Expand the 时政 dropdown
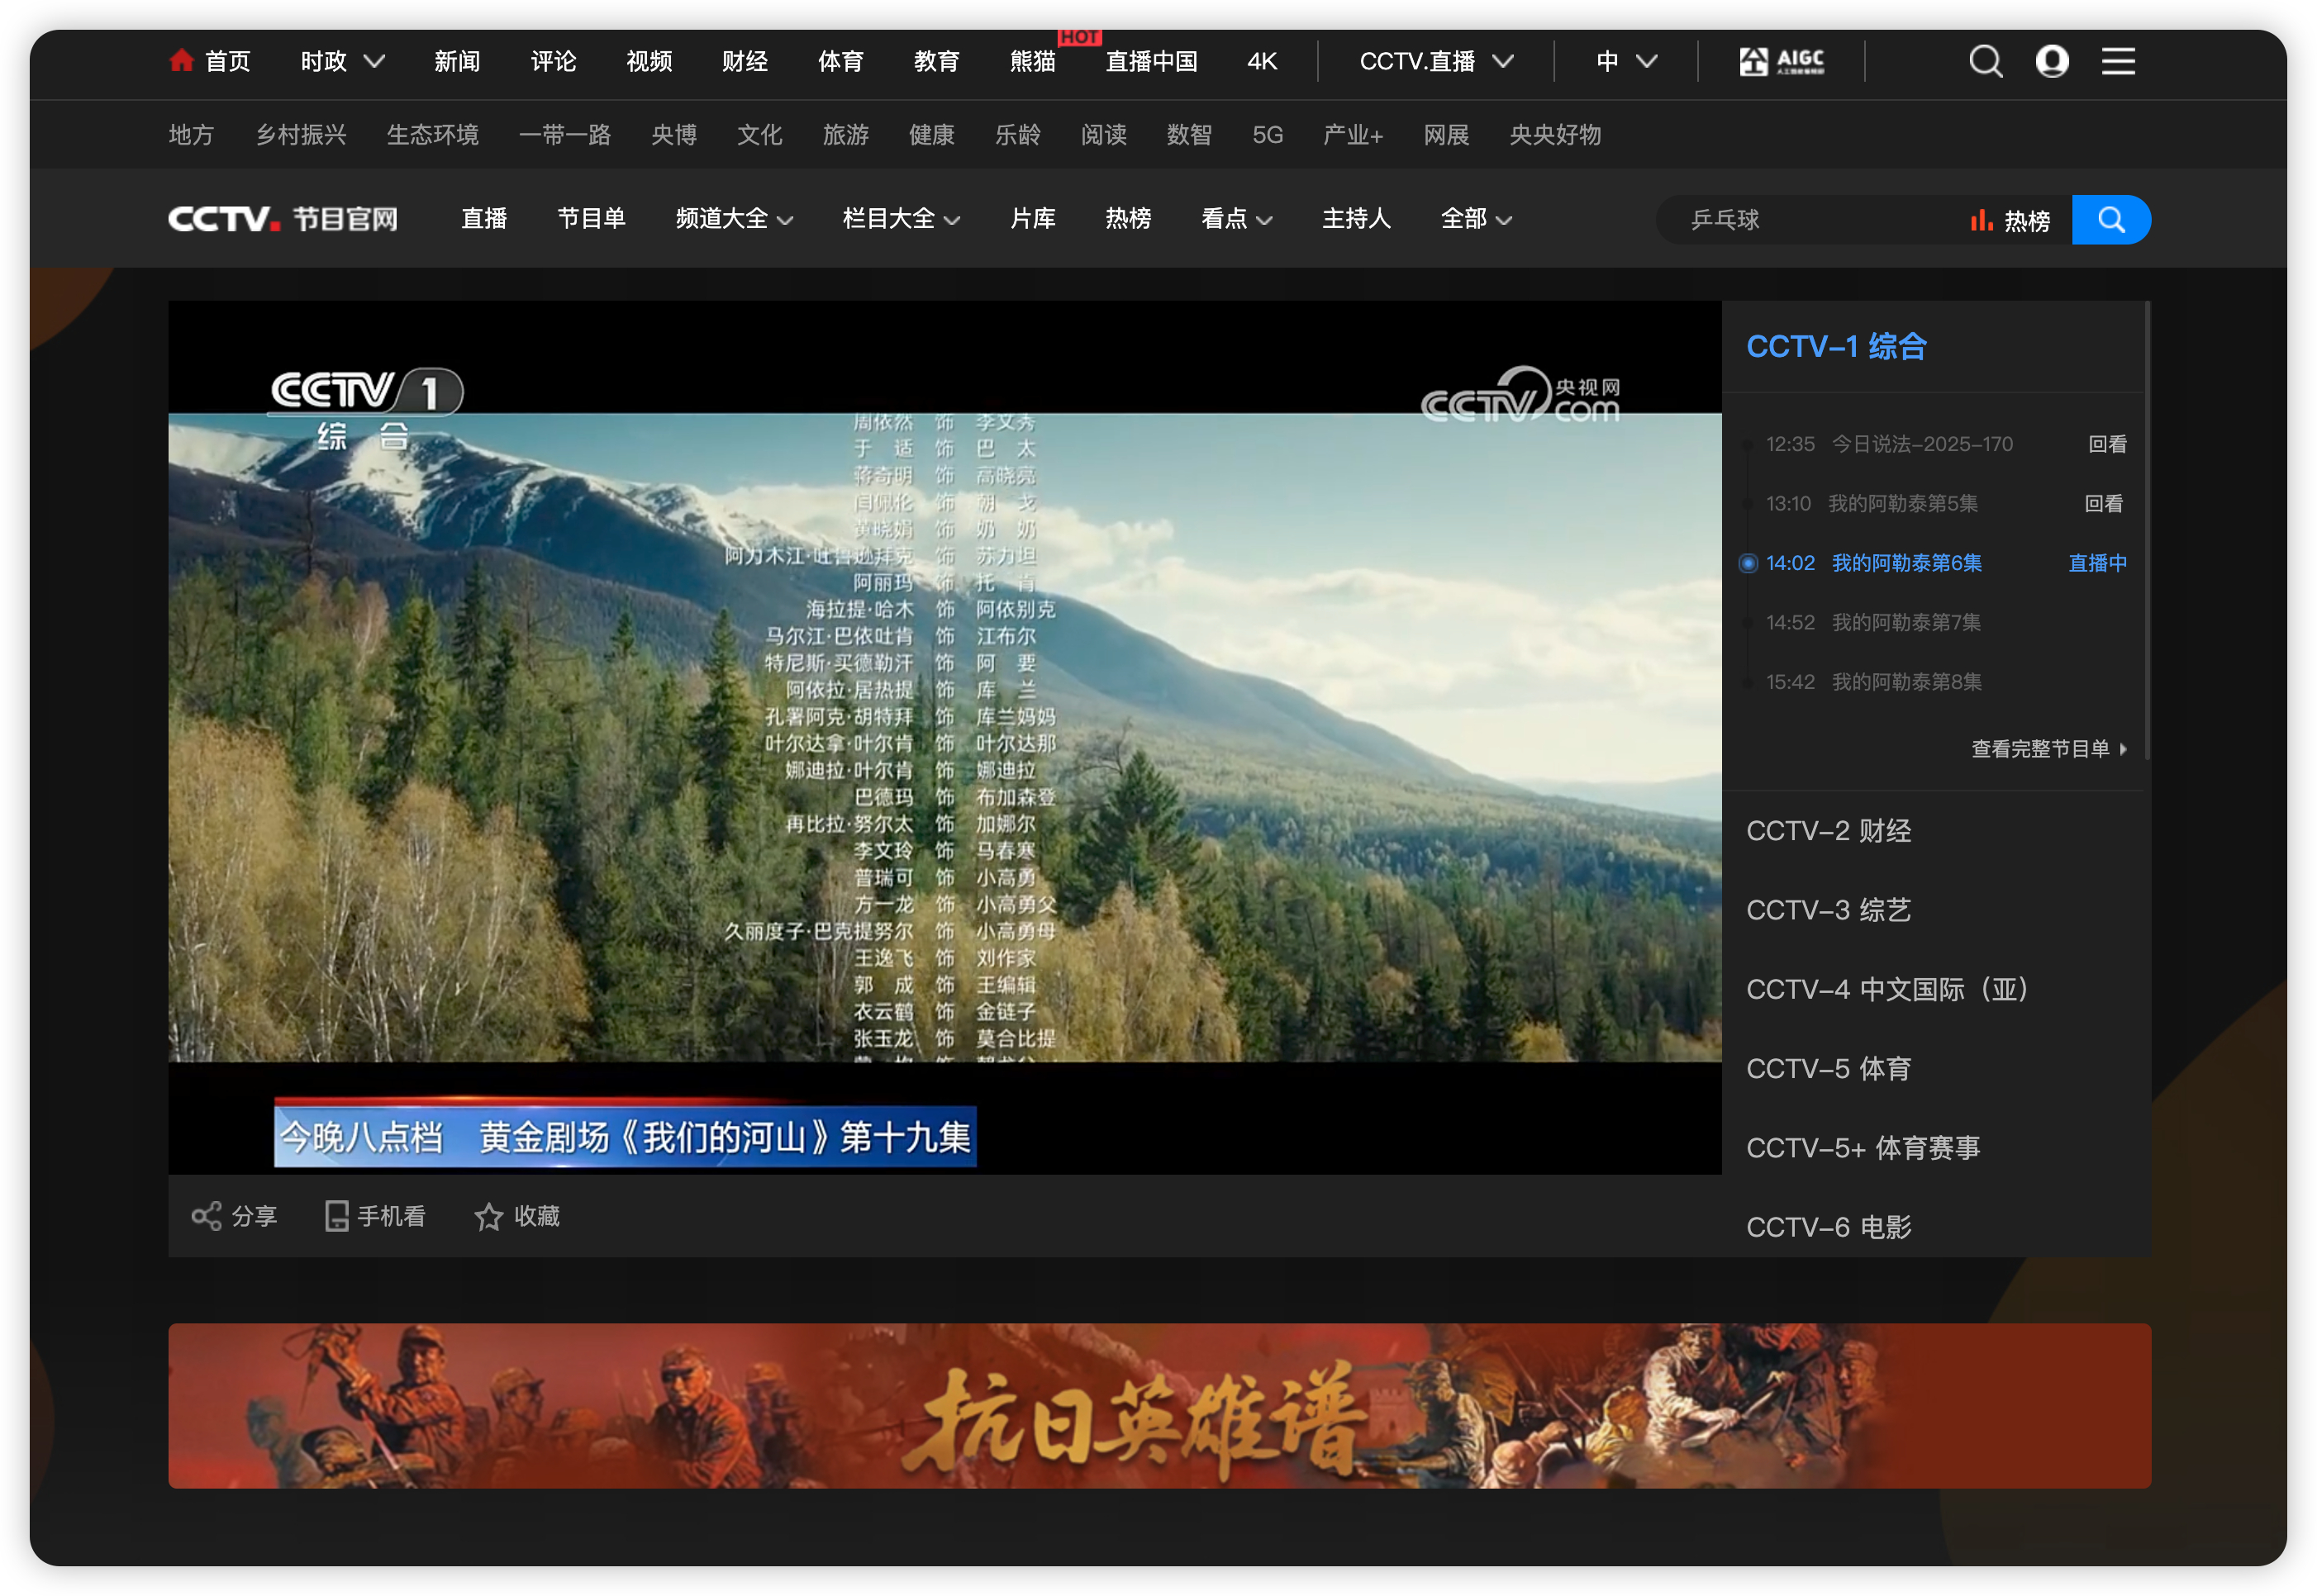 coord(374,62)
